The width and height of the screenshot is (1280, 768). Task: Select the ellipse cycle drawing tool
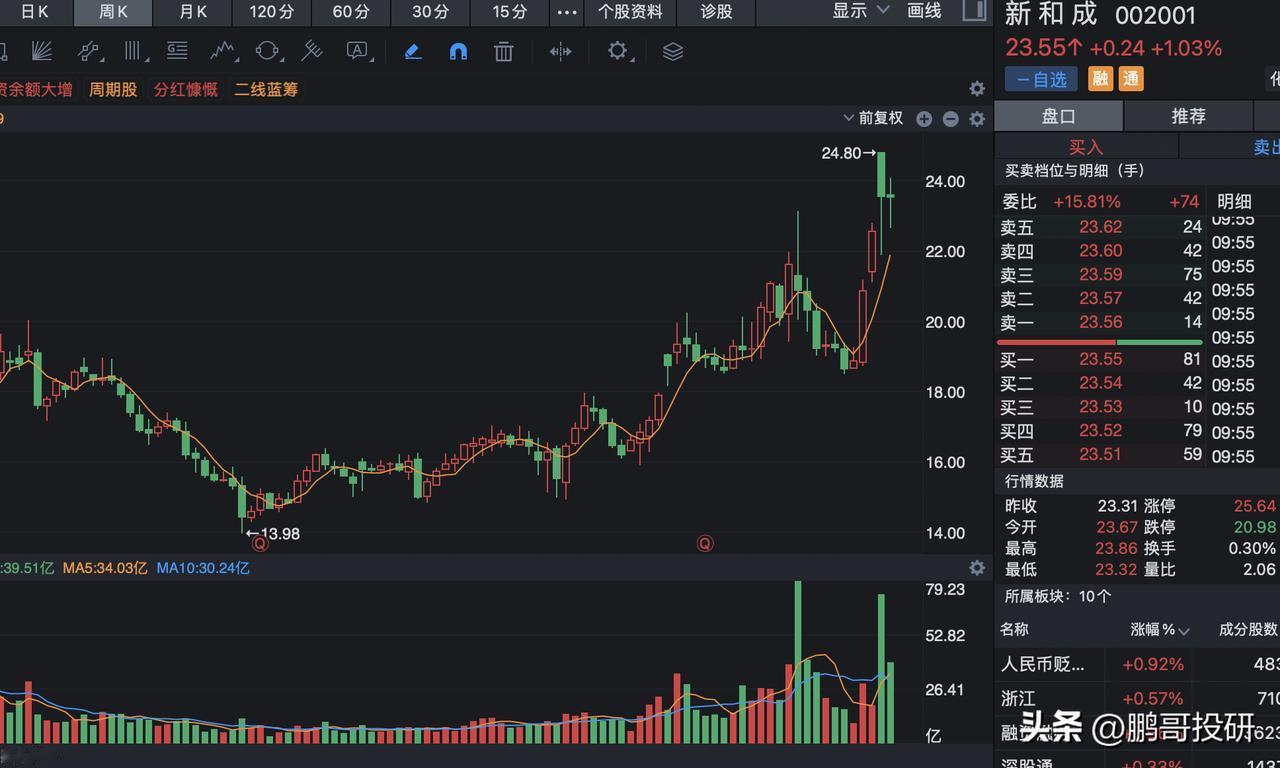coord(267,51)
